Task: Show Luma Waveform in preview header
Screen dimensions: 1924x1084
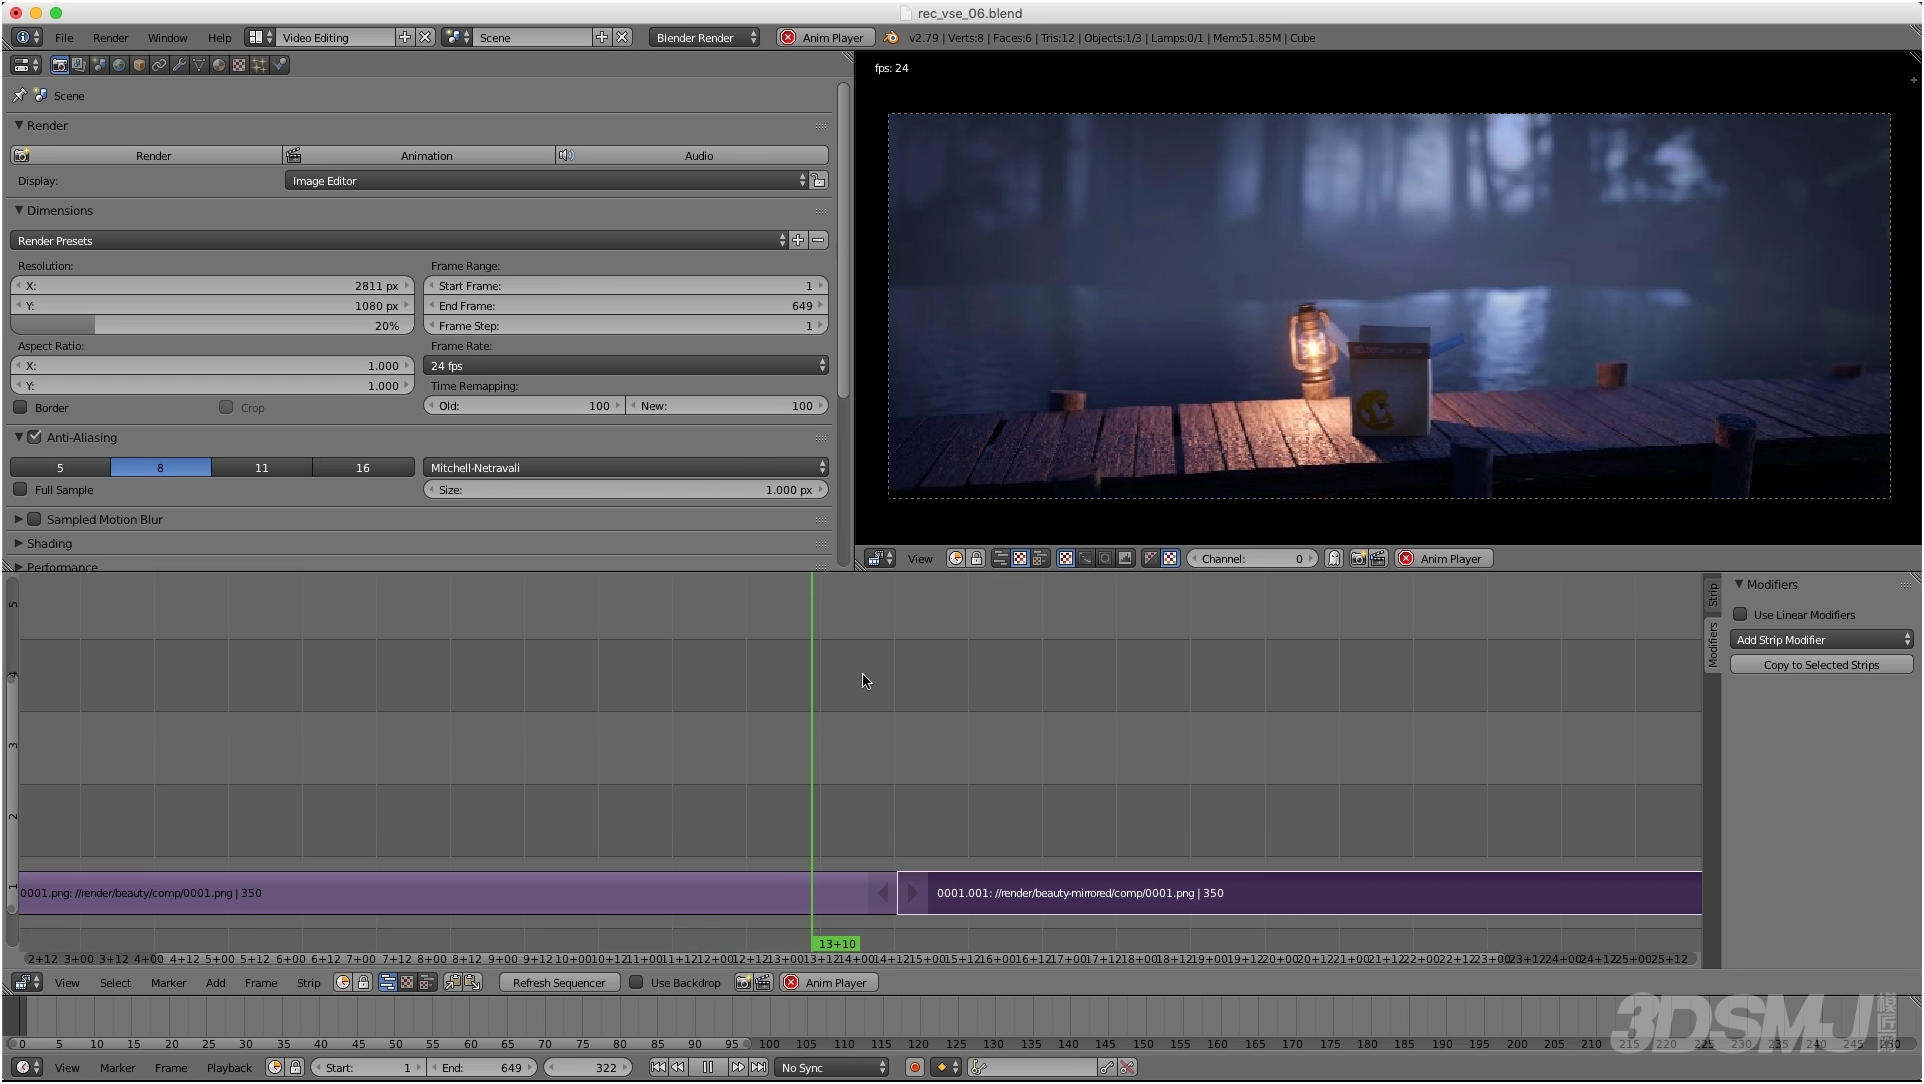Action: (x=1086, y=559)
